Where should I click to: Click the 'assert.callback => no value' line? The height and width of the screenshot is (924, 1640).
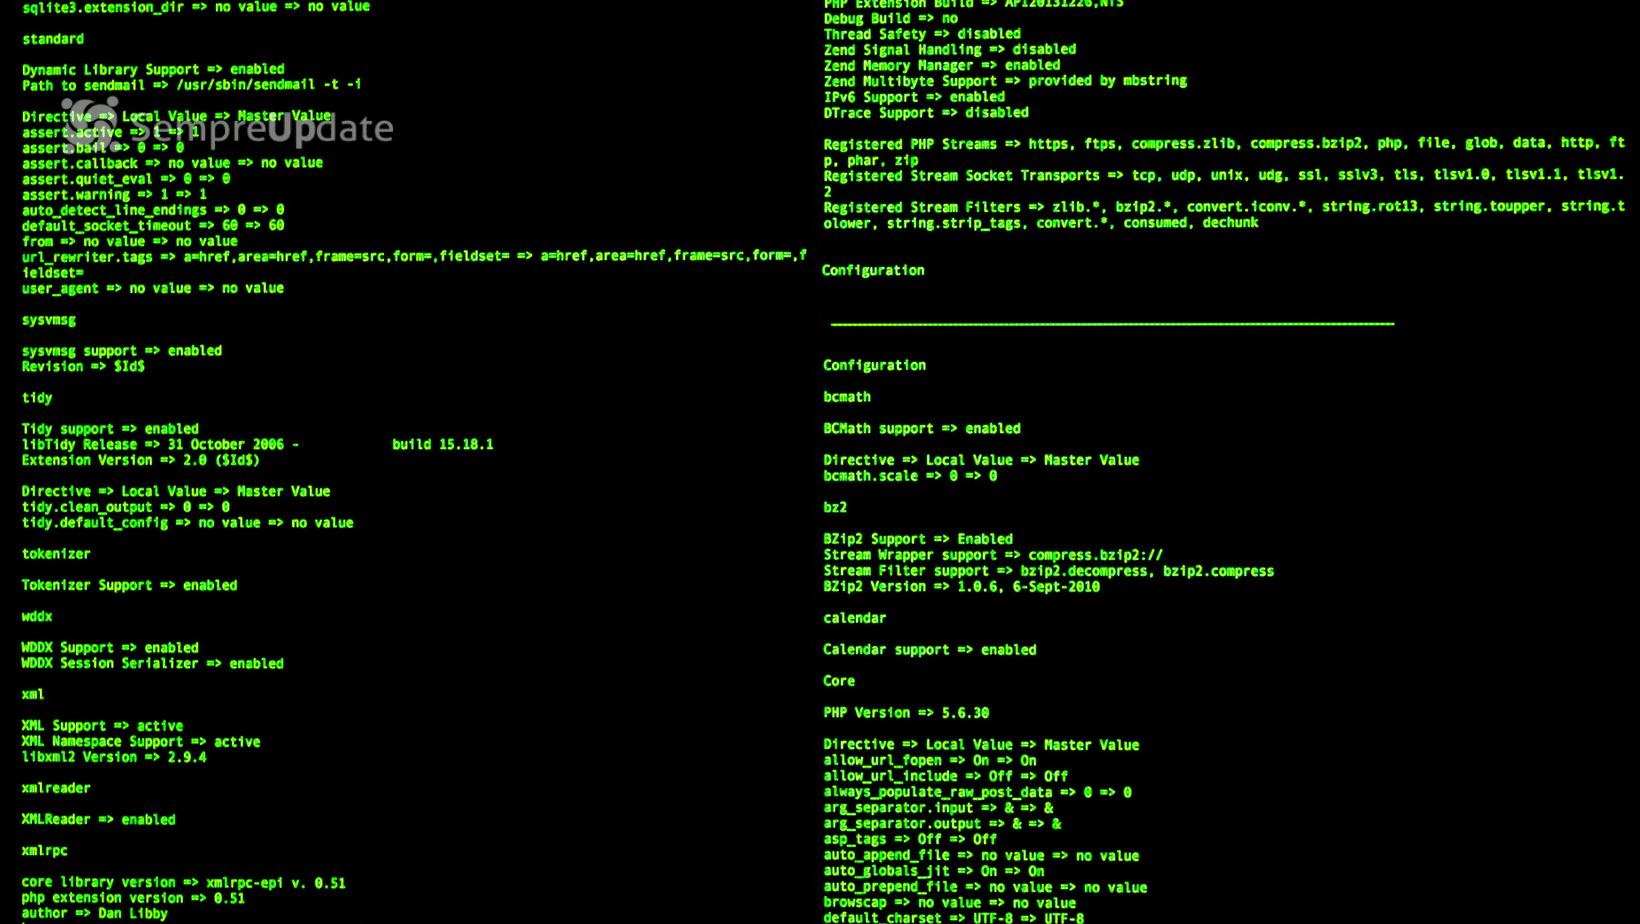[x=172, y=163]
